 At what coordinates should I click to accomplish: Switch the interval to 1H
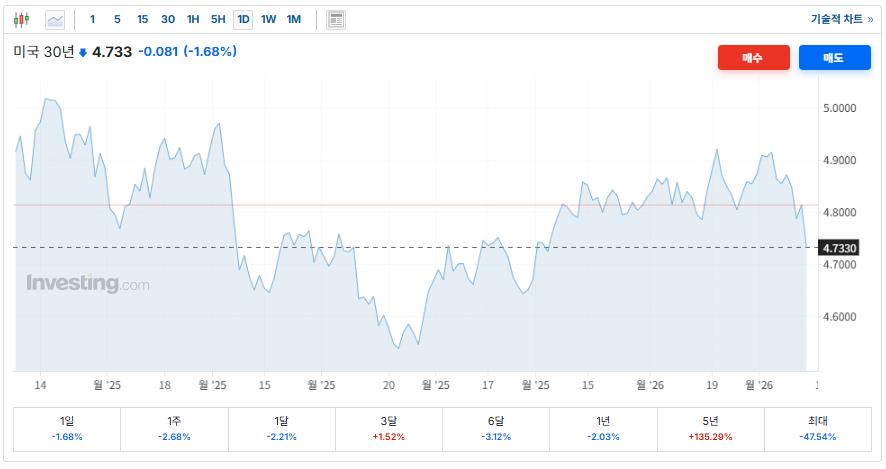[193, 19]
